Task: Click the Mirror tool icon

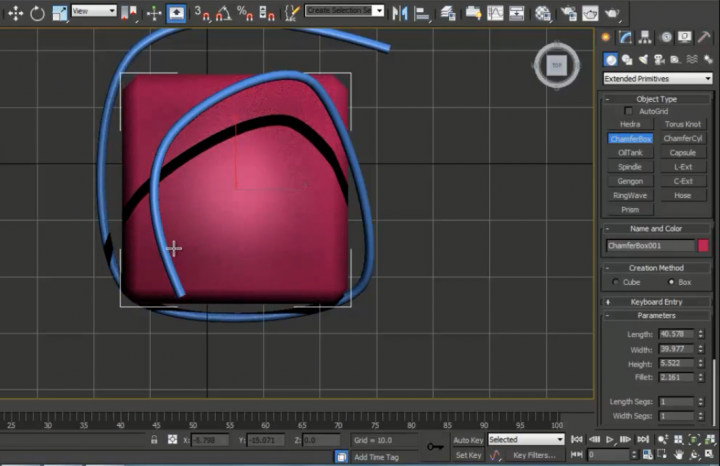Action: (400, 13)
